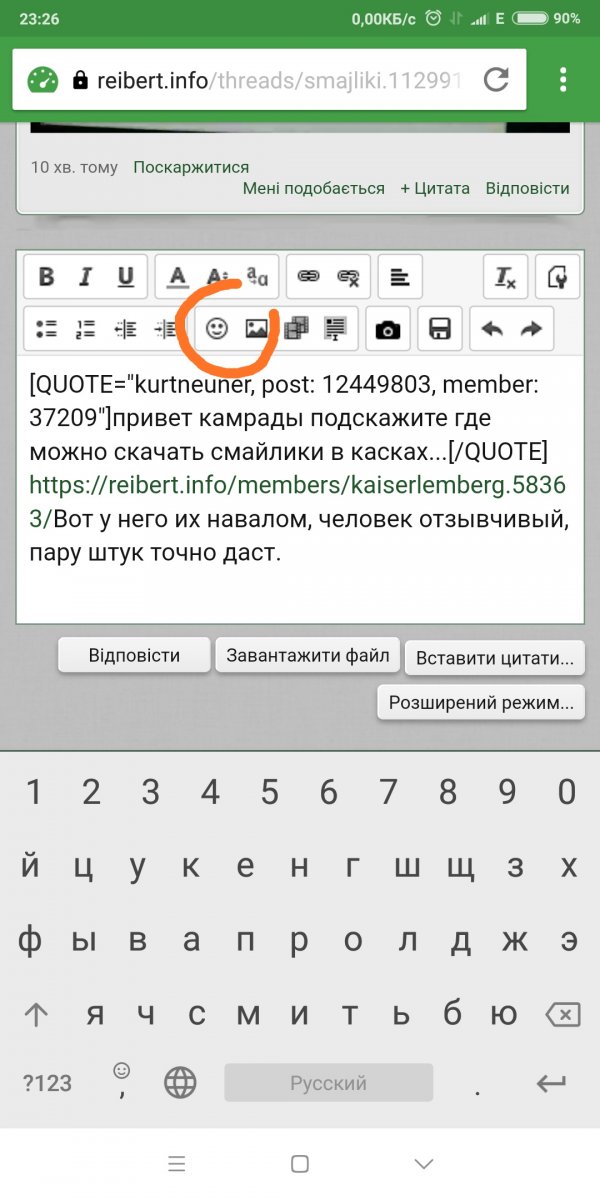Screen dimensions: 600x1200
Task: Insert a bulleted list
Action: tap(46, 329)
